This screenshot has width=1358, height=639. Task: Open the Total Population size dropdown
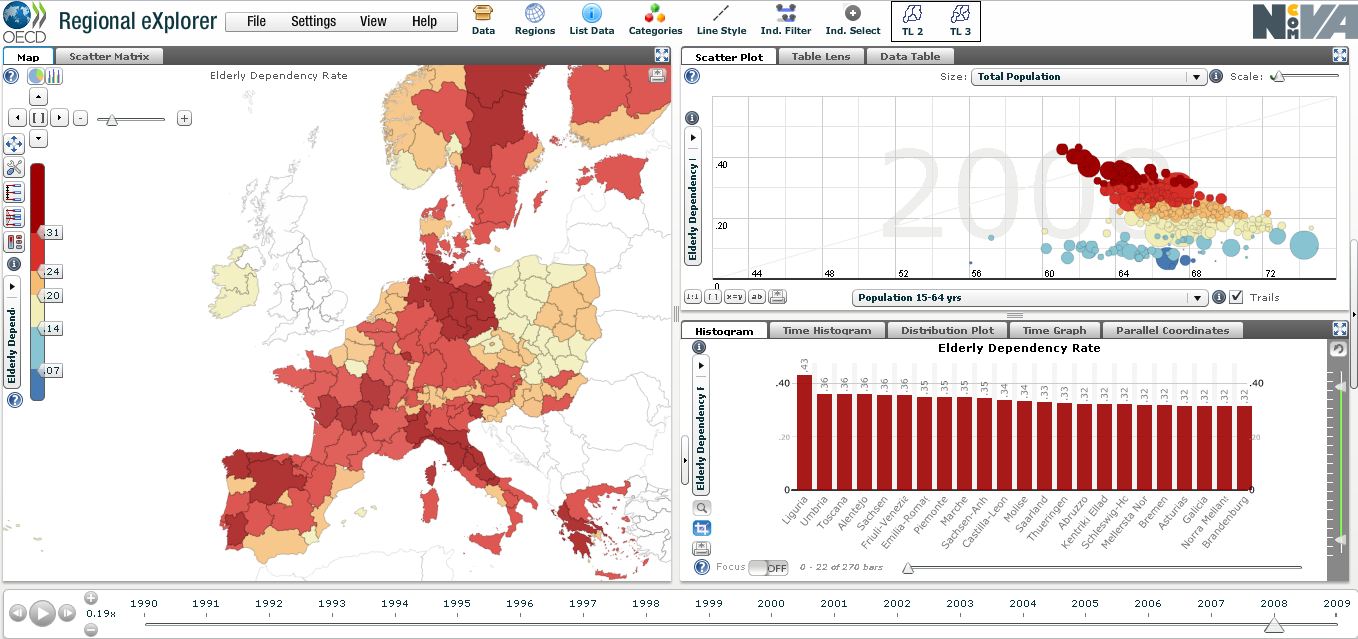pos(1088,76)
